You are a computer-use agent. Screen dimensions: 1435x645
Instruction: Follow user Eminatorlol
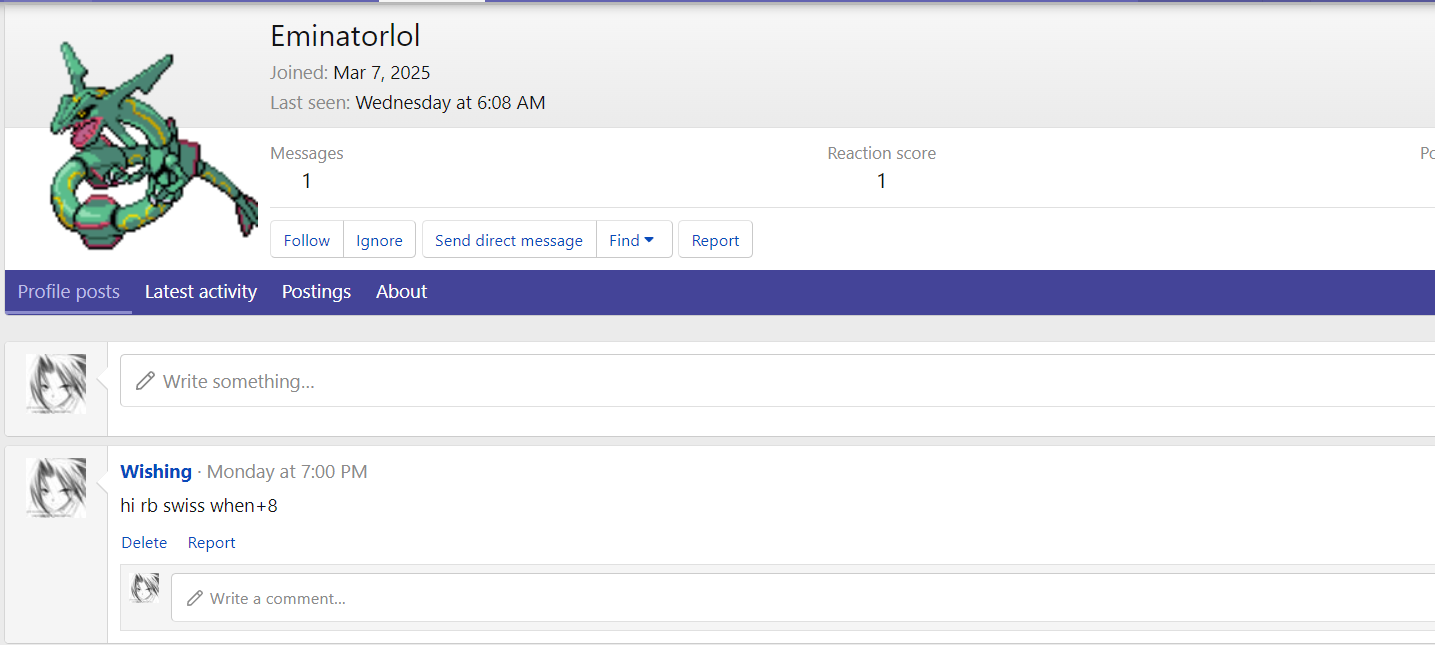[307, 240]
